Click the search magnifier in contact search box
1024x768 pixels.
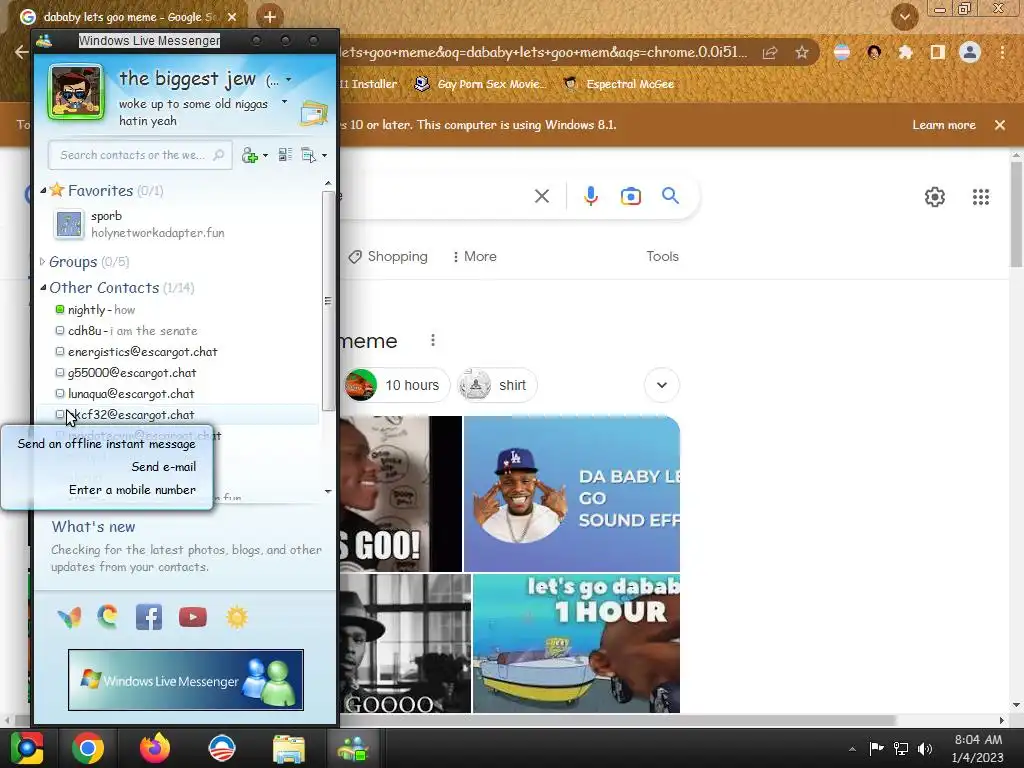(219, 155)
